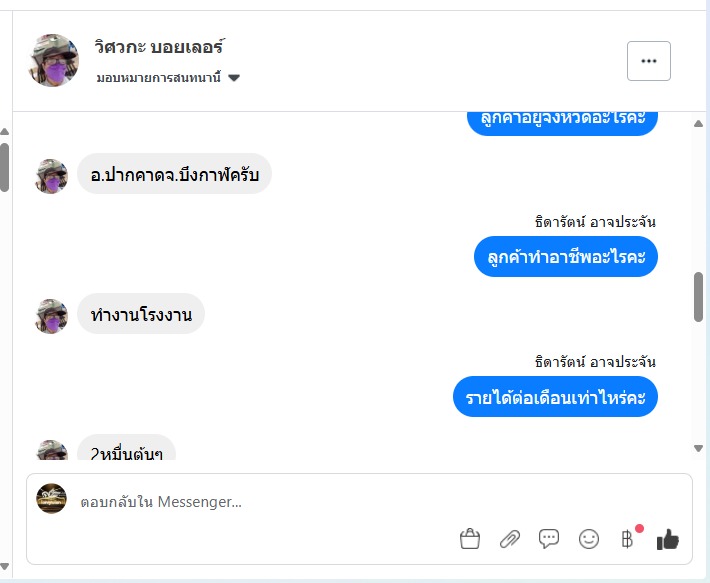Image resolution: width=710 pixels, height=583 pixels.
Task: Click the contact's header profile picture
Action: coord(54,60)
